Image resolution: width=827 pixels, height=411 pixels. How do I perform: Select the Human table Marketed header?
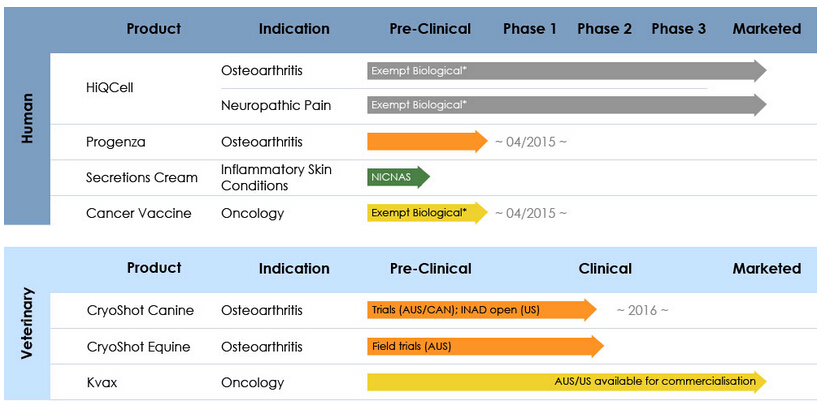766,29
